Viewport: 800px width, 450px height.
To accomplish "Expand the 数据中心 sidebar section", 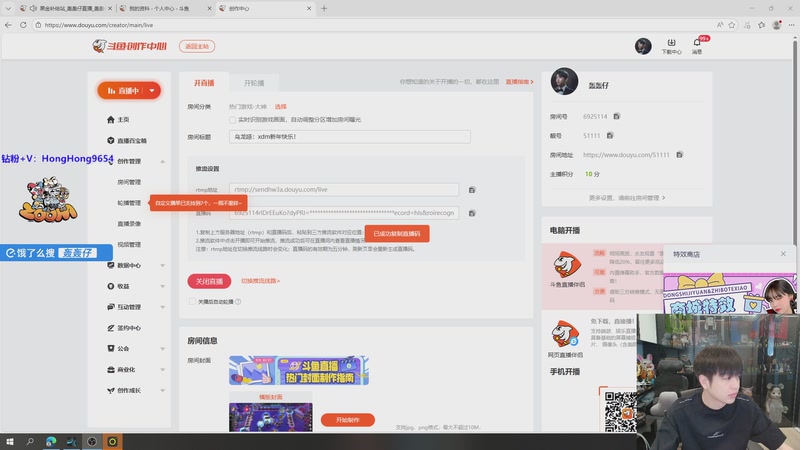I will pos(162,265).
